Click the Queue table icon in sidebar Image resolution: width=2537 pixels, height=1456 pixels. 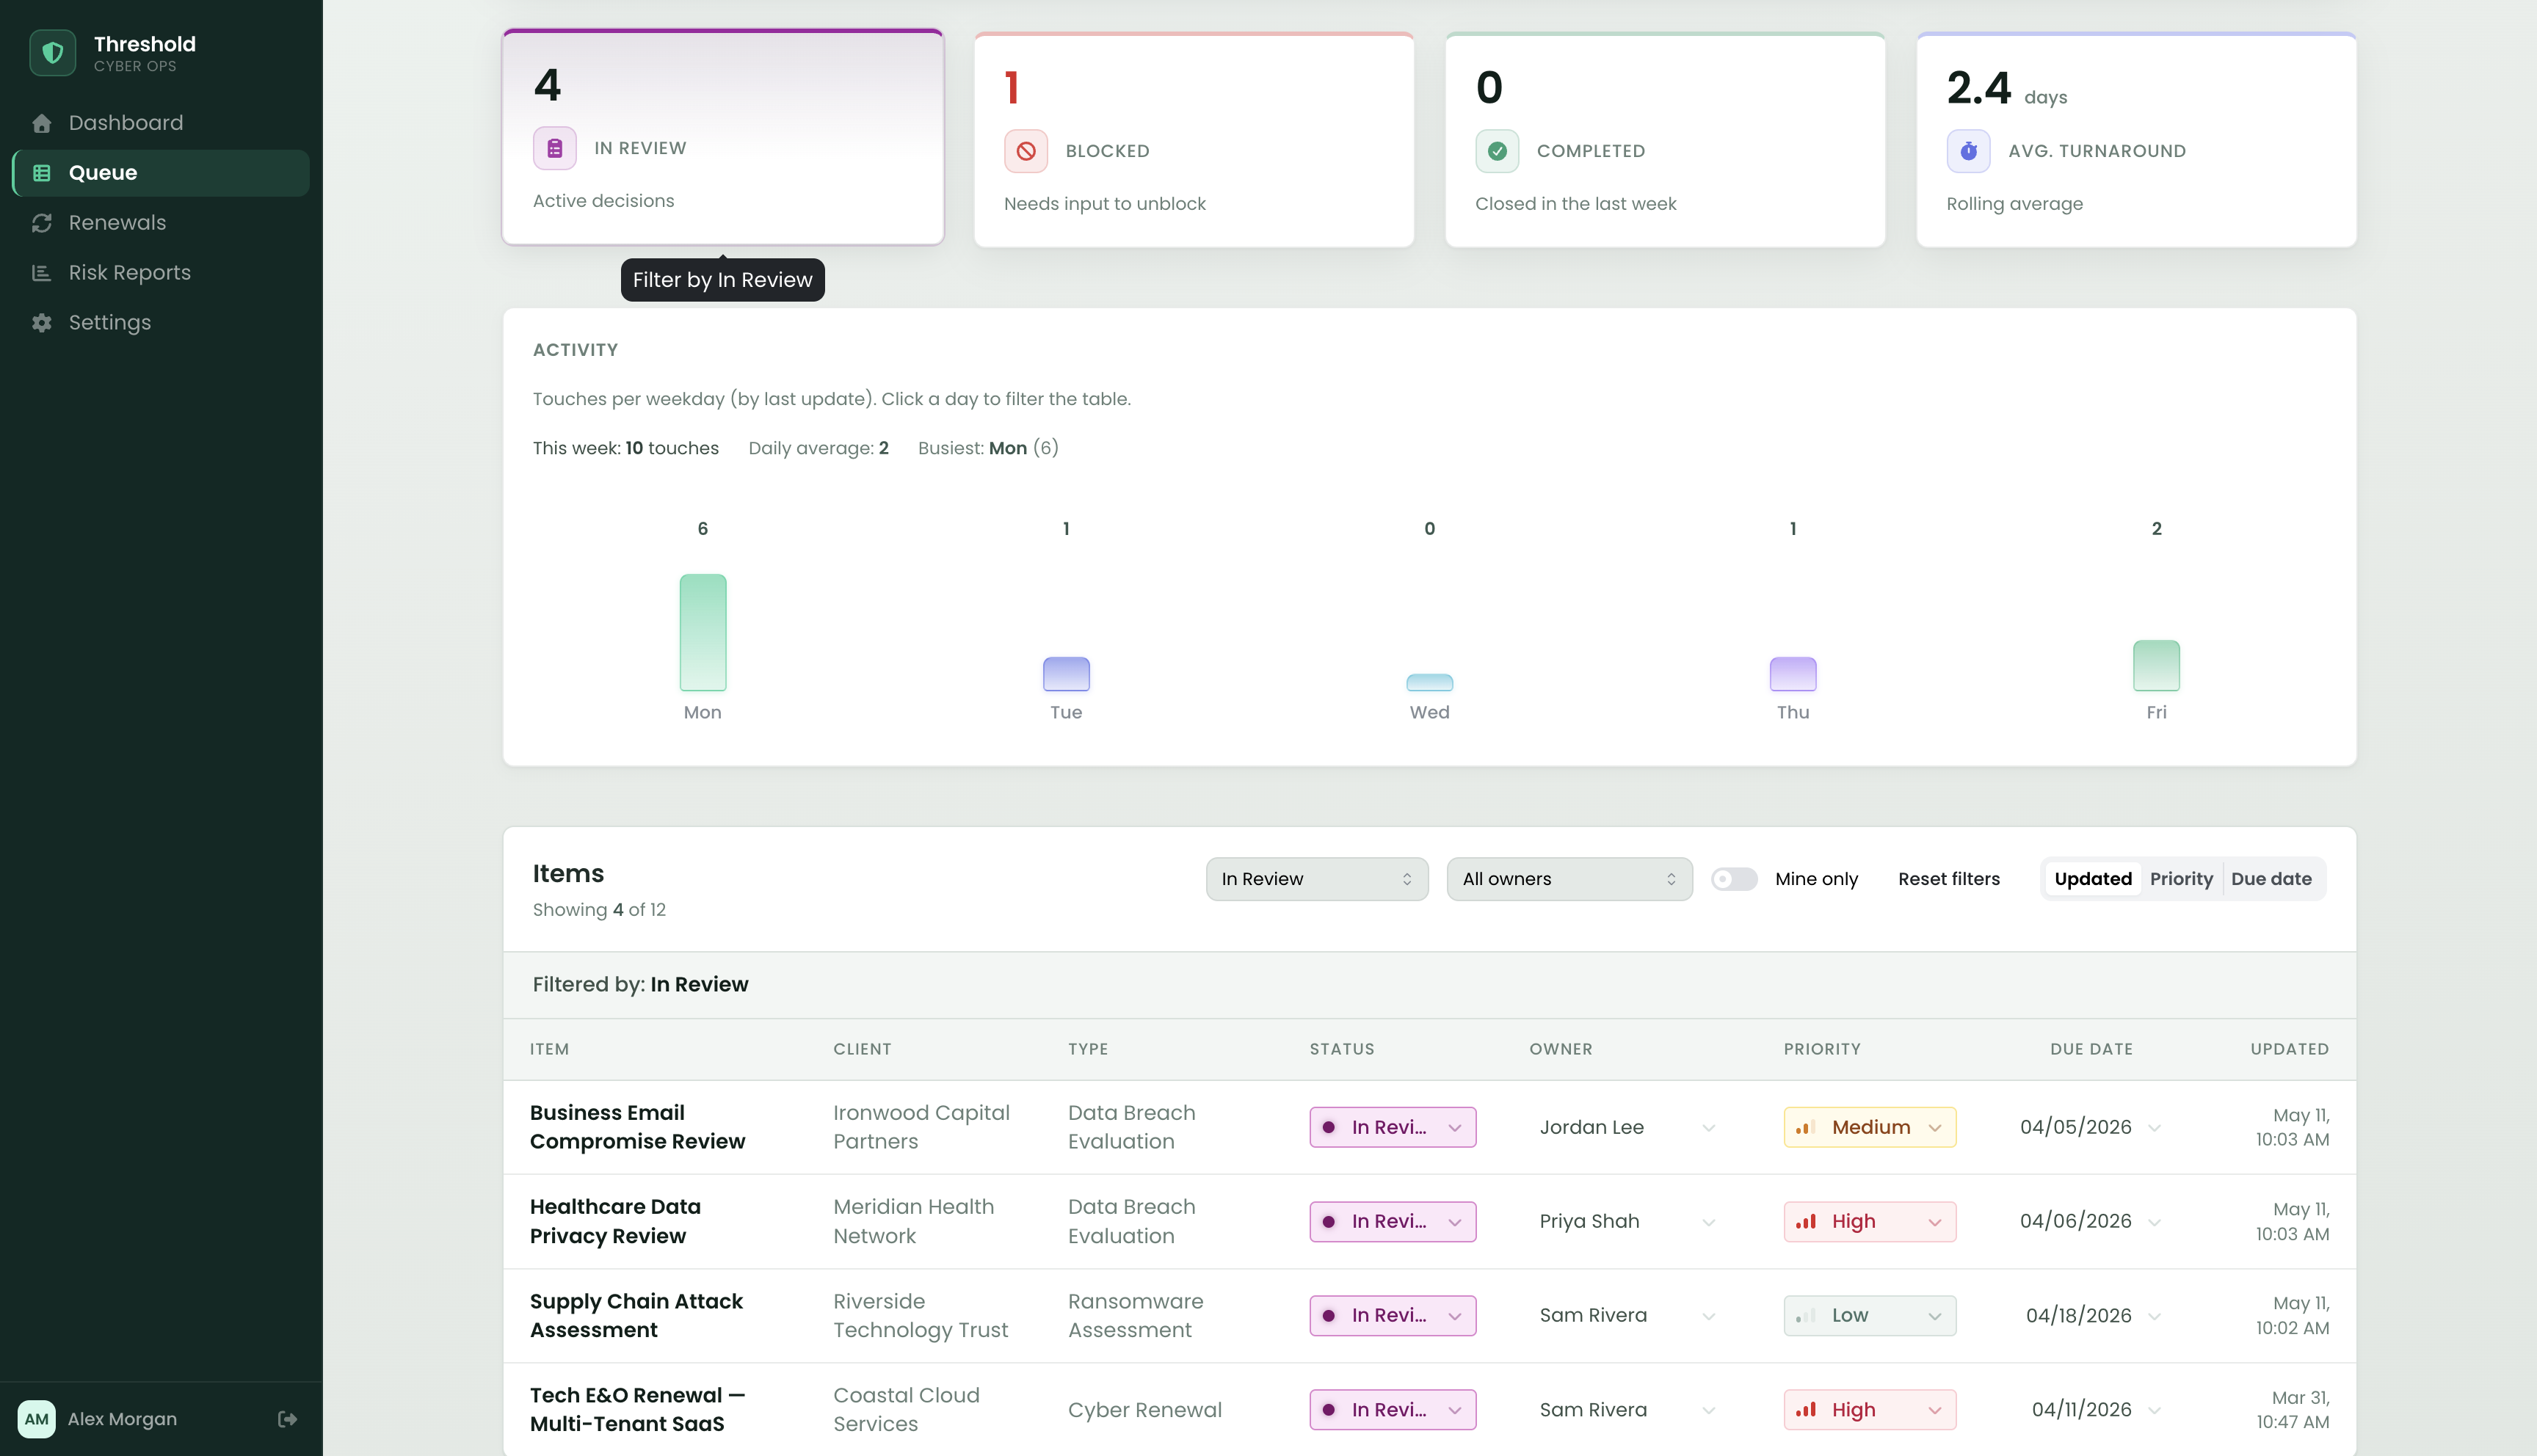coord(42,173)
